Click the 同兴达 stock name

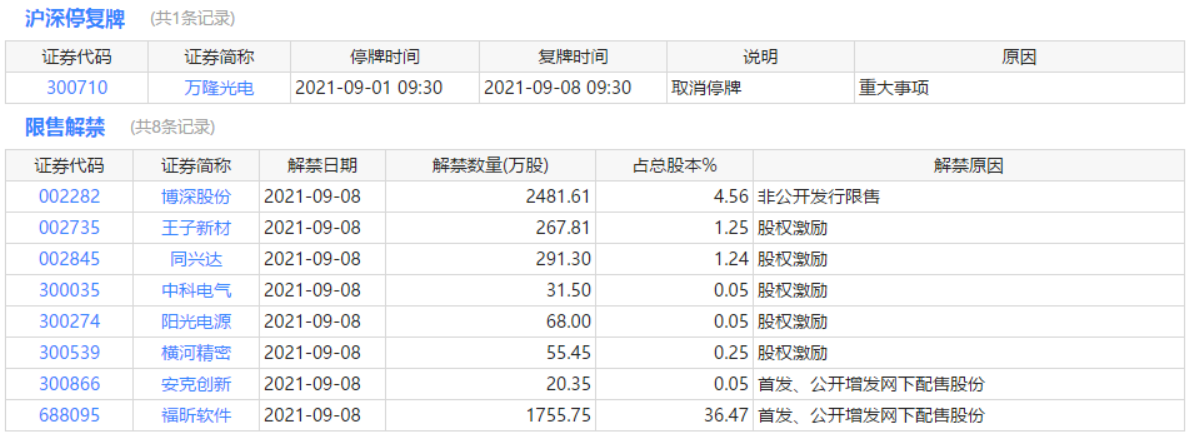click(196, 259)
